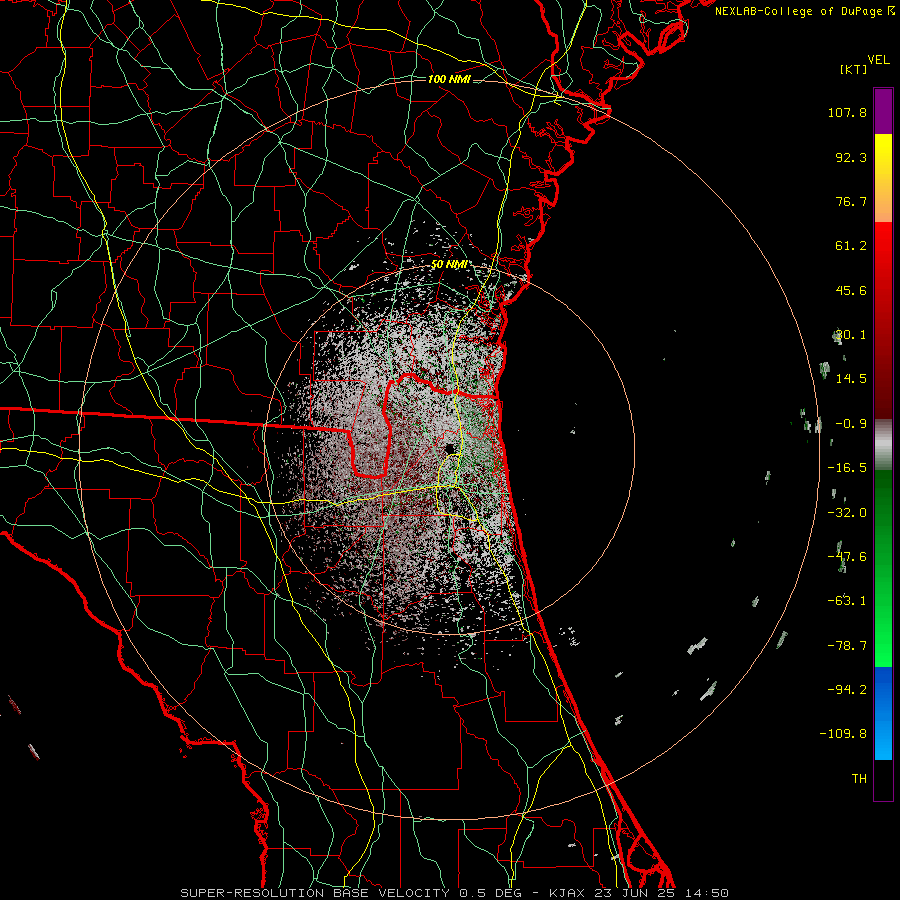Click the -32.0 scale value
The image size is (900, 900).
(847, 513)
